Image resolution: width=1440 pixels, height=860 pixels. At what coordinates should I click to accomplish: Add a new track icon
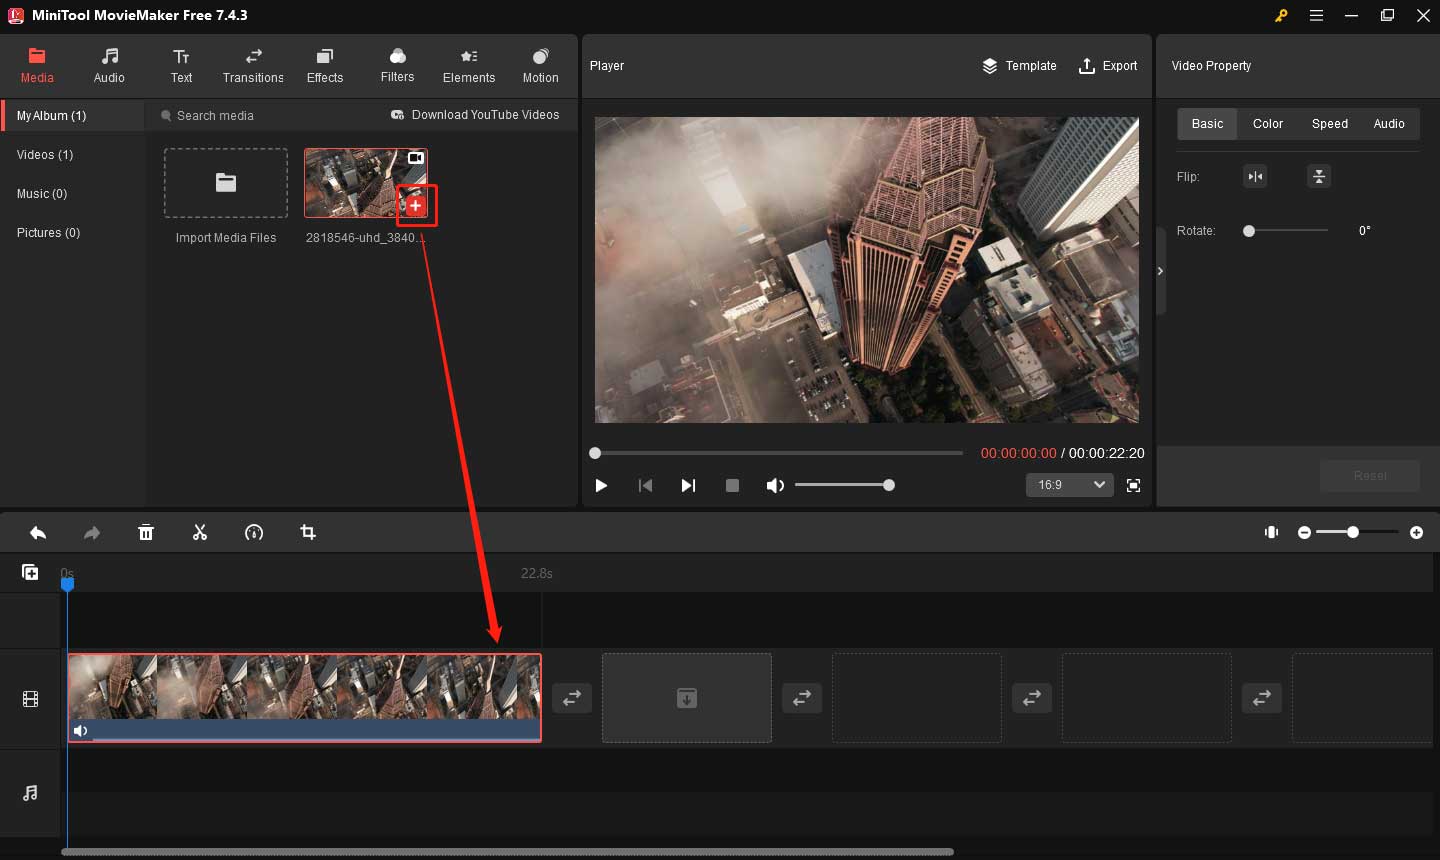[30, 572]
